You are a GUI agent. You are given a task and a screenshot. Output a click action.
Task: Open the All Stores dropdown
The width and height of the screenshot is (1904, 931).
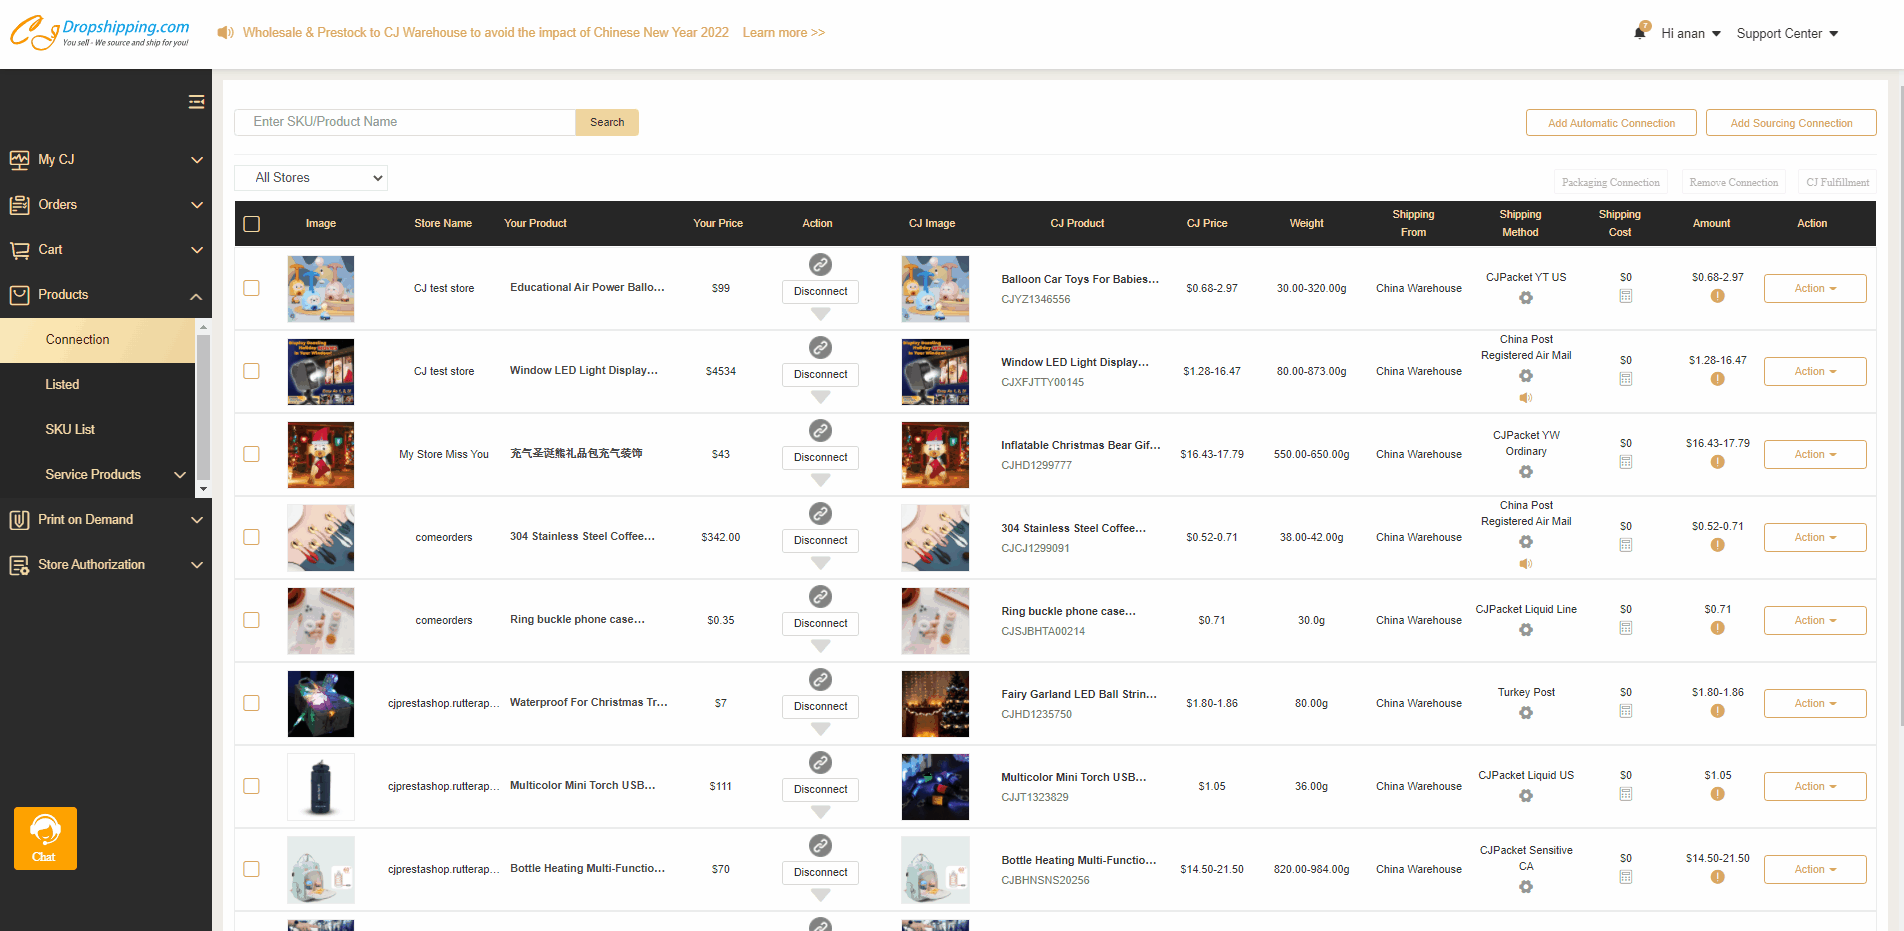click(x=311, y=178)
